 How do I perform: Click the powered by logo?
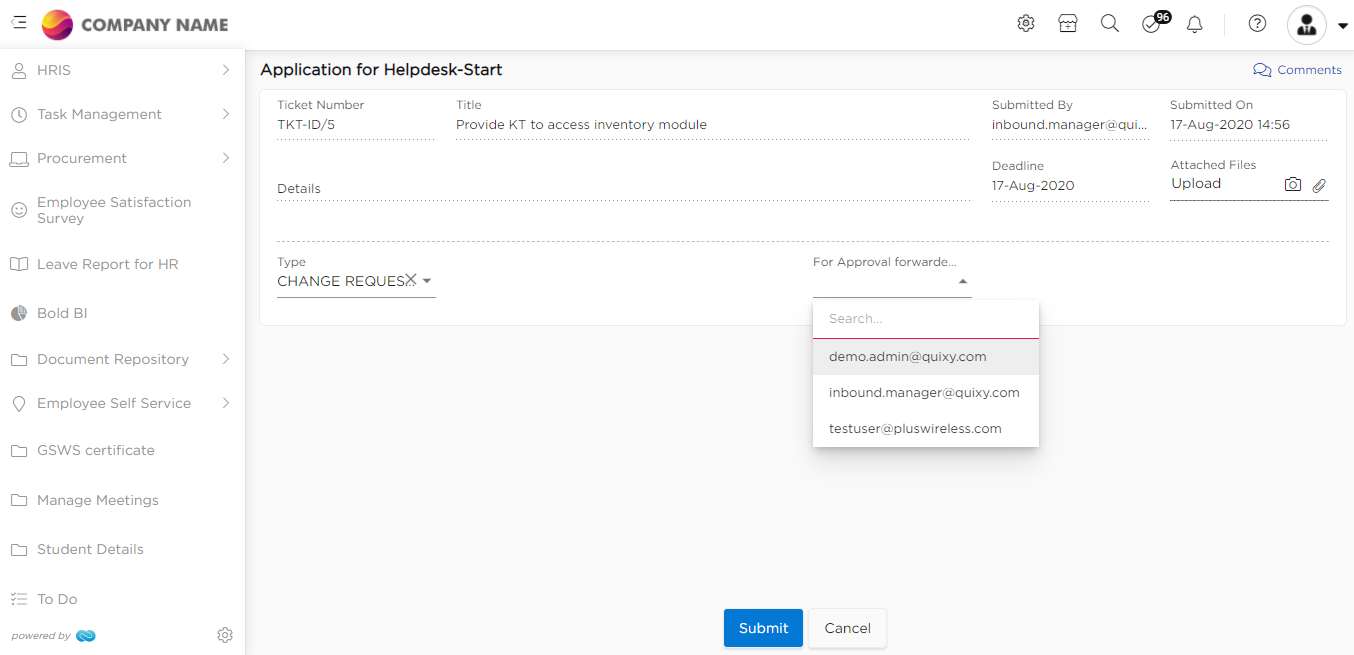point(86,636)
